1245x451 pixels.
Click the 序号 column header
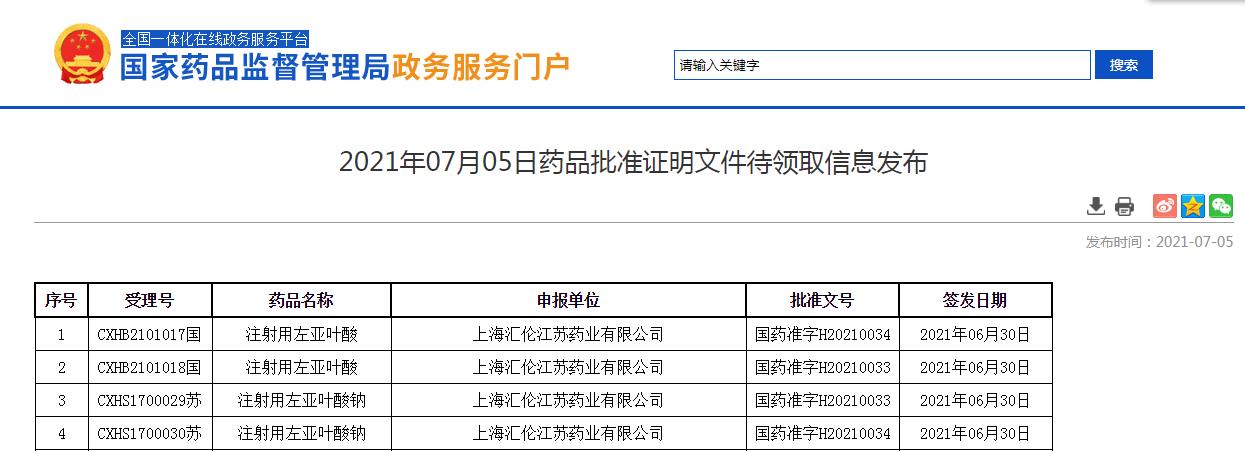click(x=61, y=300)
